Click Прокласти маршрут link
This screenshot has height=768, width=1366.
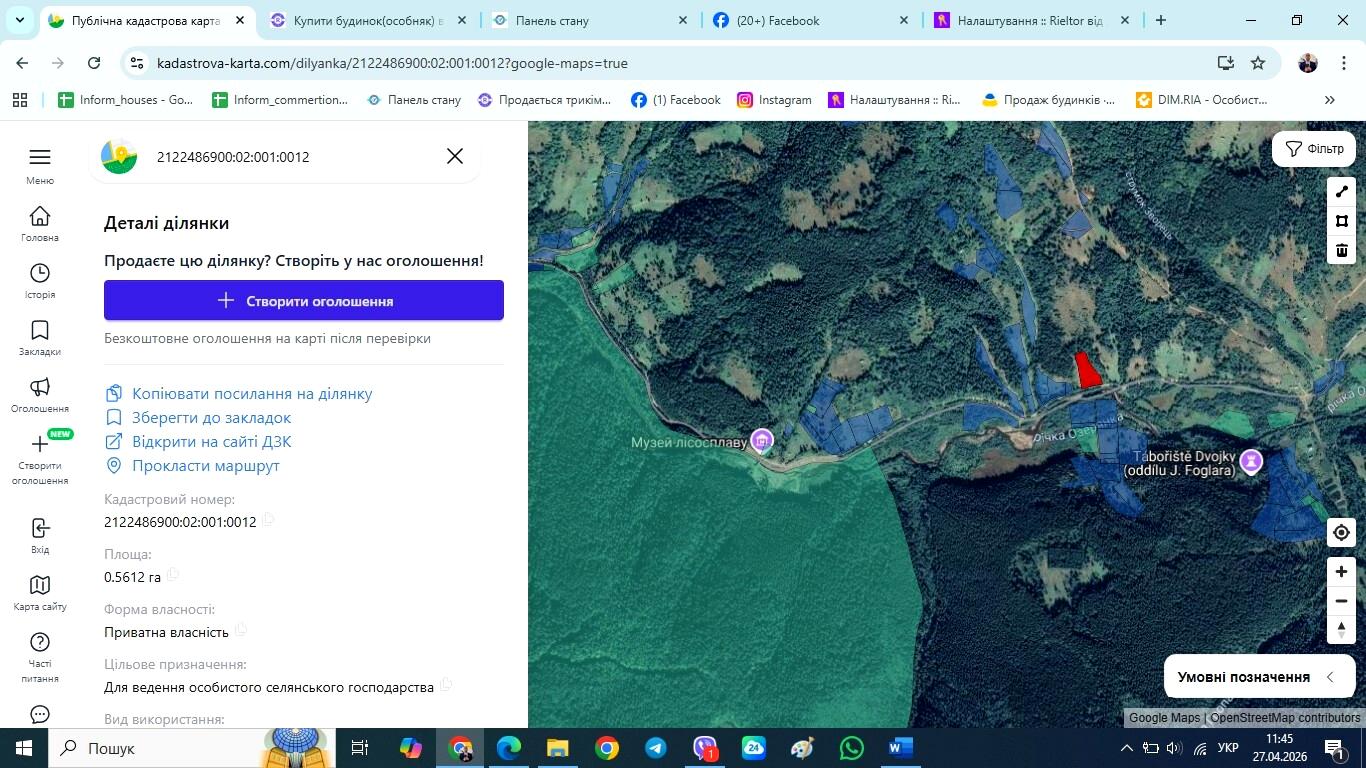tap(192, 465)
